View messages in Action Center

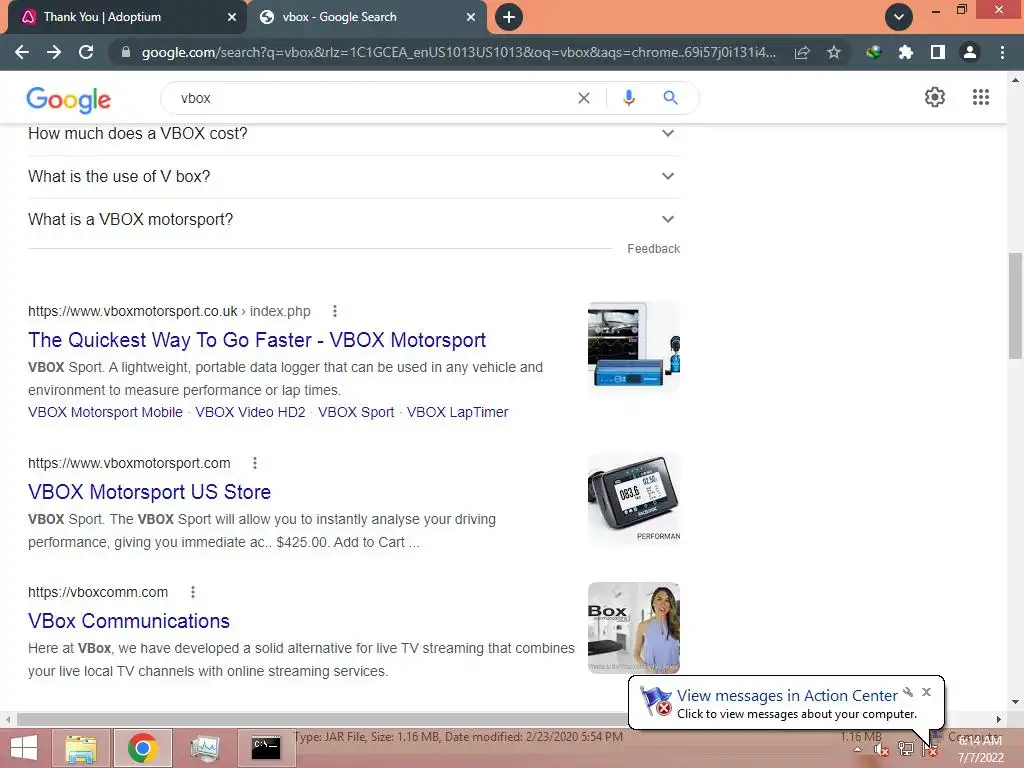787,696
